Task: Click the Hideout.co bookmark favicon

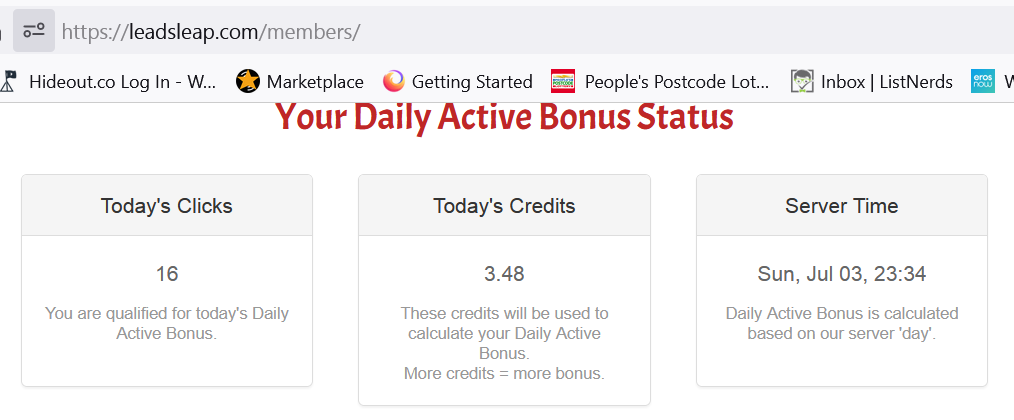Action: [7, 82]
